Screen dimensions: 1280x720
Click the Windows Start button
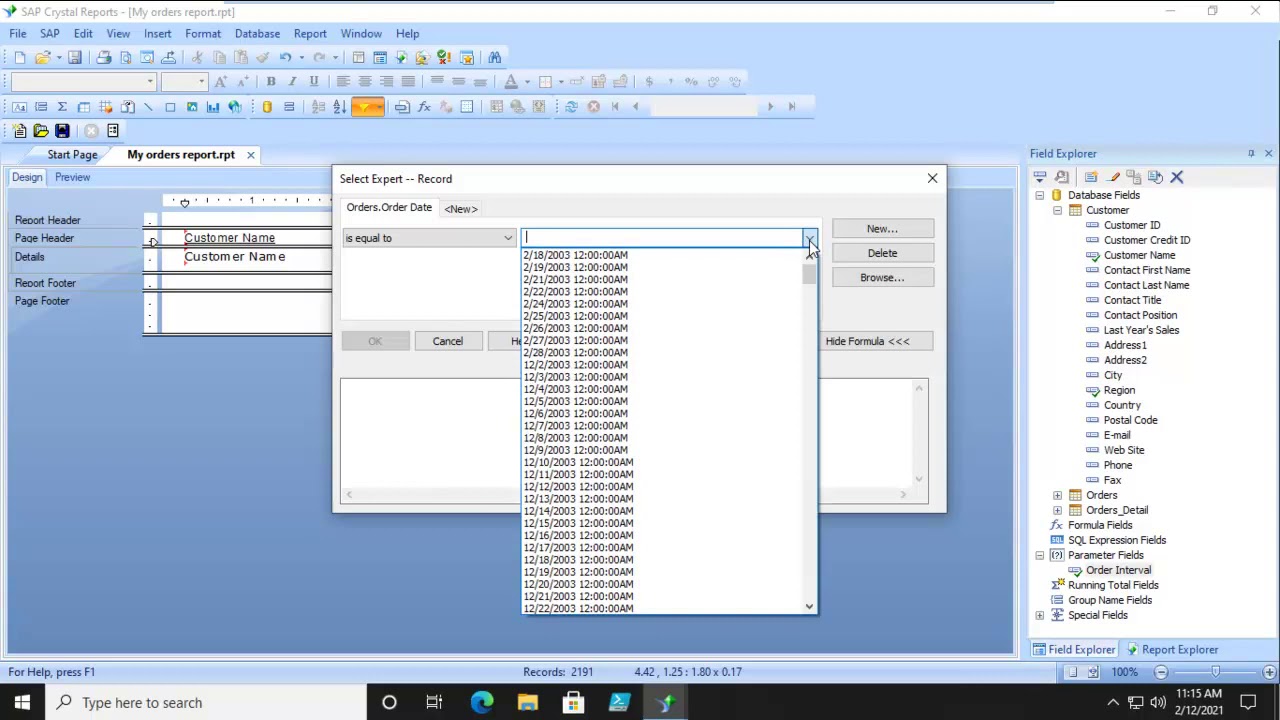(22, 702)
